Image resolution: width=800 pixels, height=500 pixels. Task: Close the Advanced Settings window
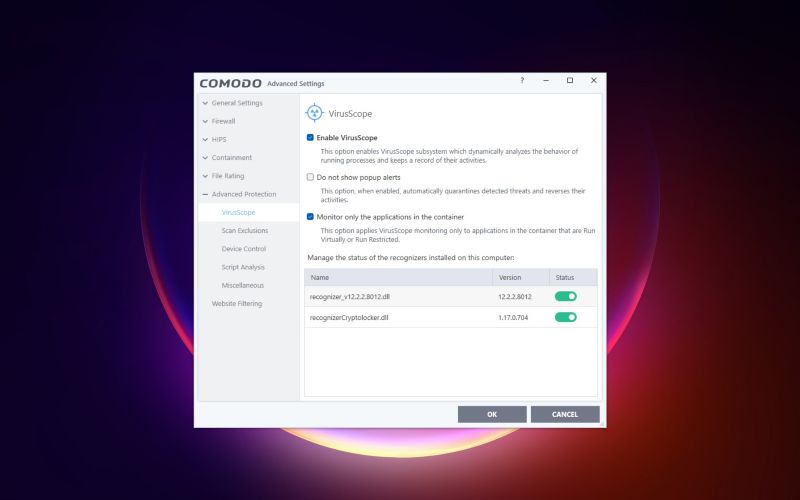coord(593,81)
